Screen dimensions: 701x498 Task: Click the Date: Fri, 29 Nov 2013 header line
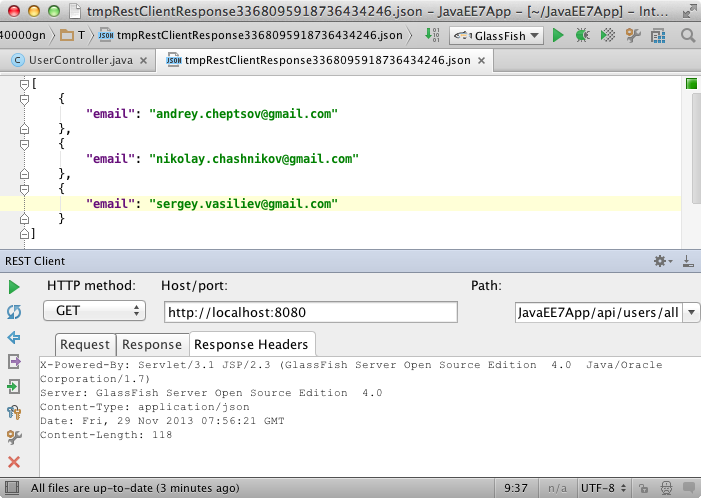pyautogui.click(x=162, y=421)
